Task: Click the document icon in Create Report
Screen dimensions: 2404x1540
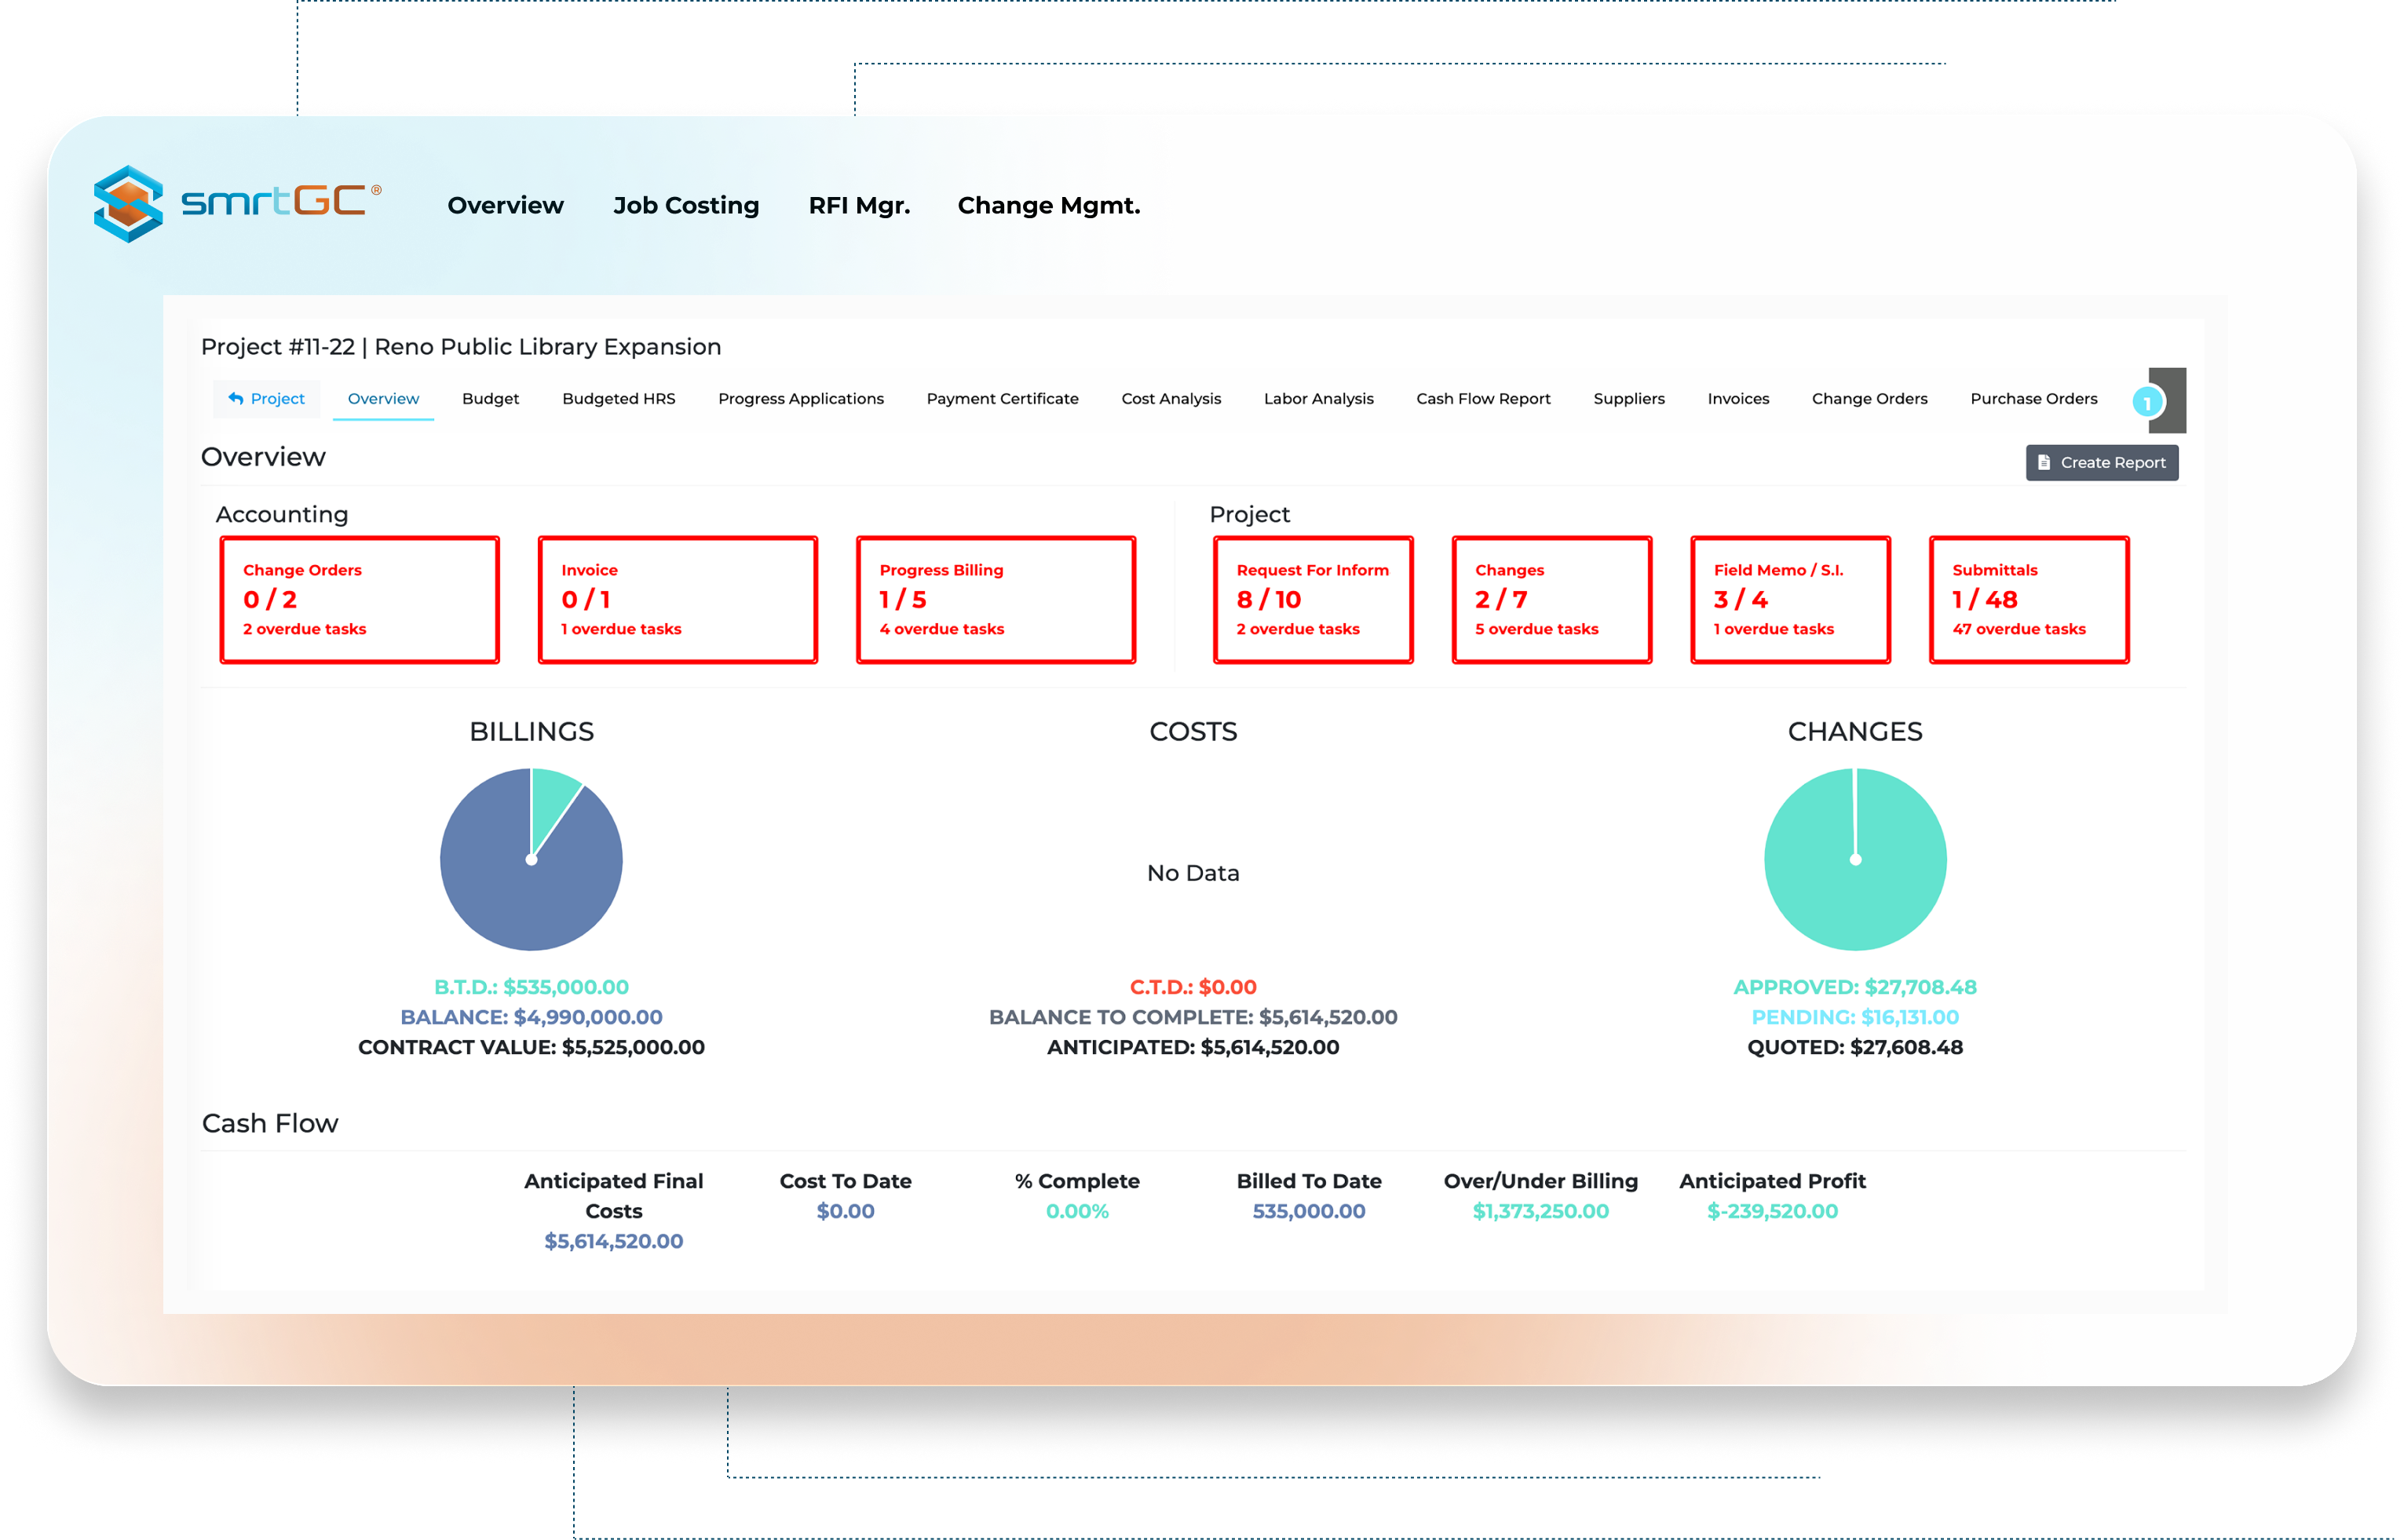Action: coord(2044,462)
